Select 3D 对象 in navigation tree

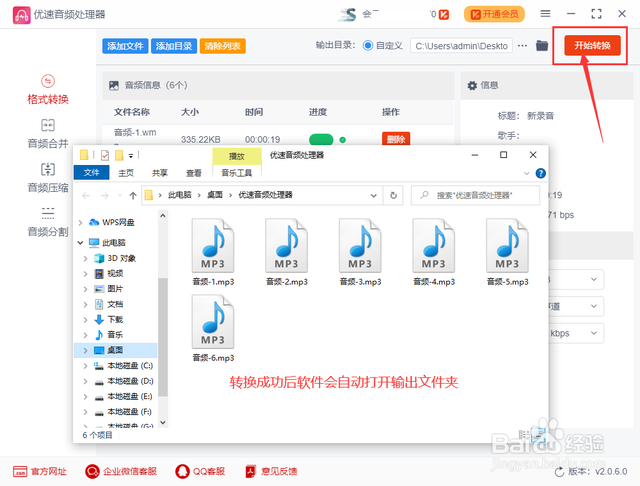[x=121, y=258]
